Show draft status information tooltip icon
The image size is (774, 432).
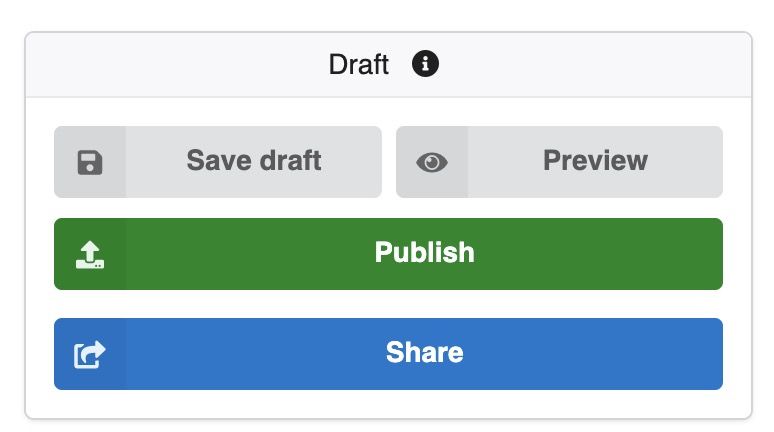(425, 64)
